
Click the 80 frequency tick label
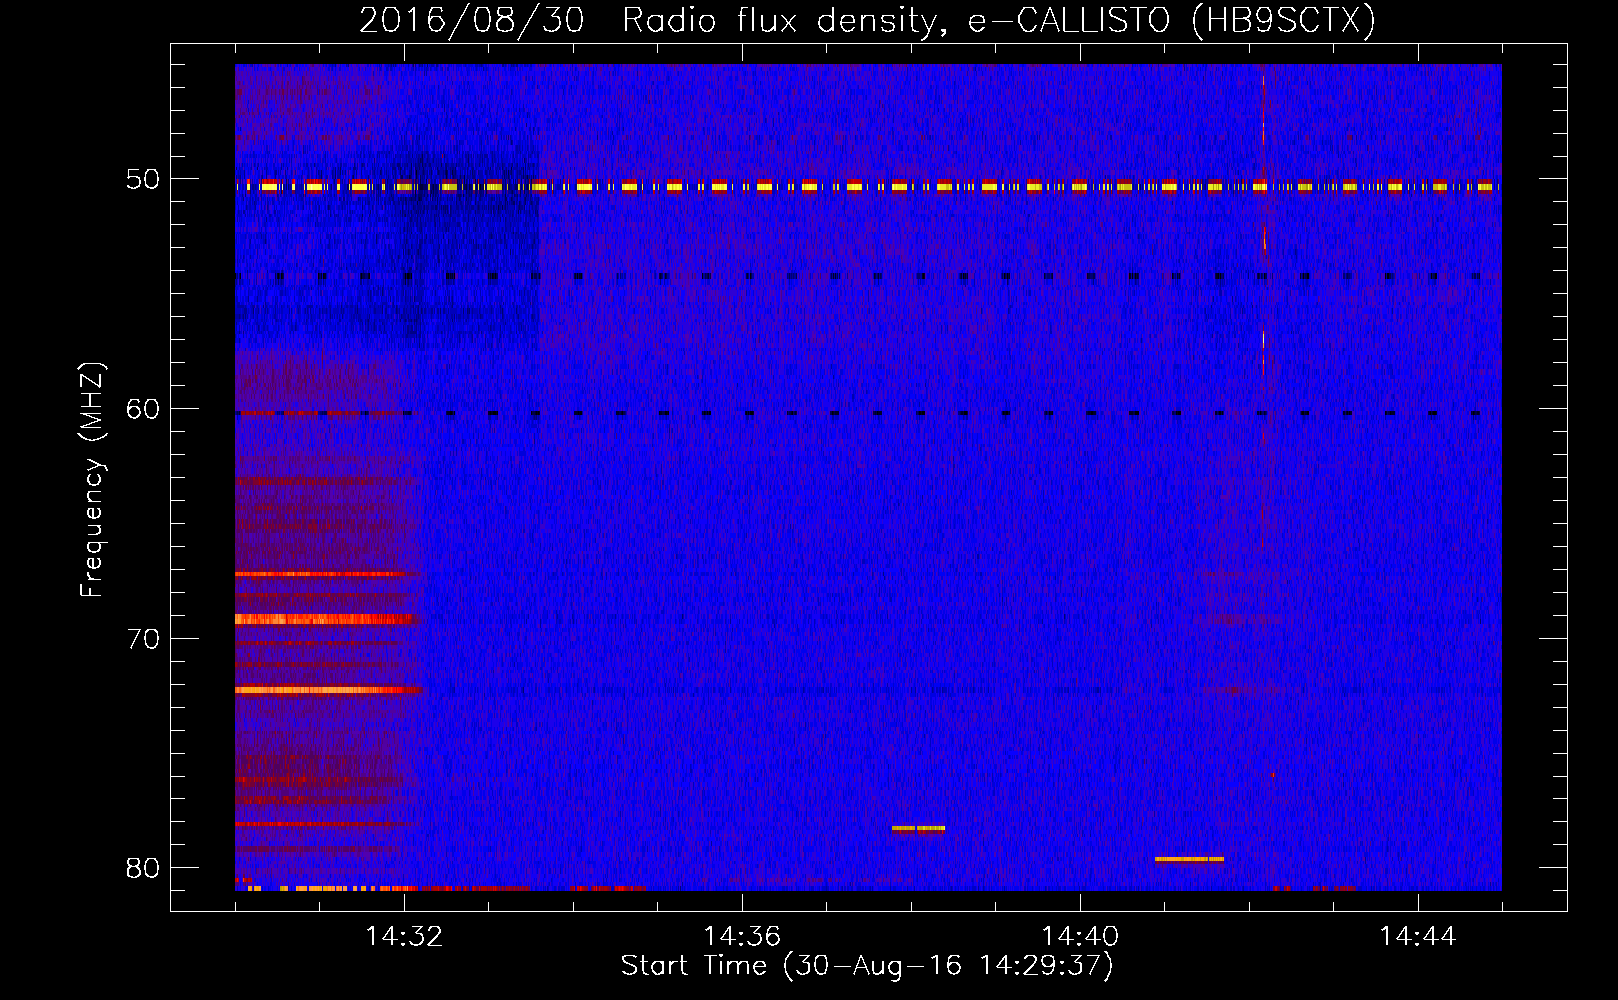pyautogui.click(x=143, y=868)
